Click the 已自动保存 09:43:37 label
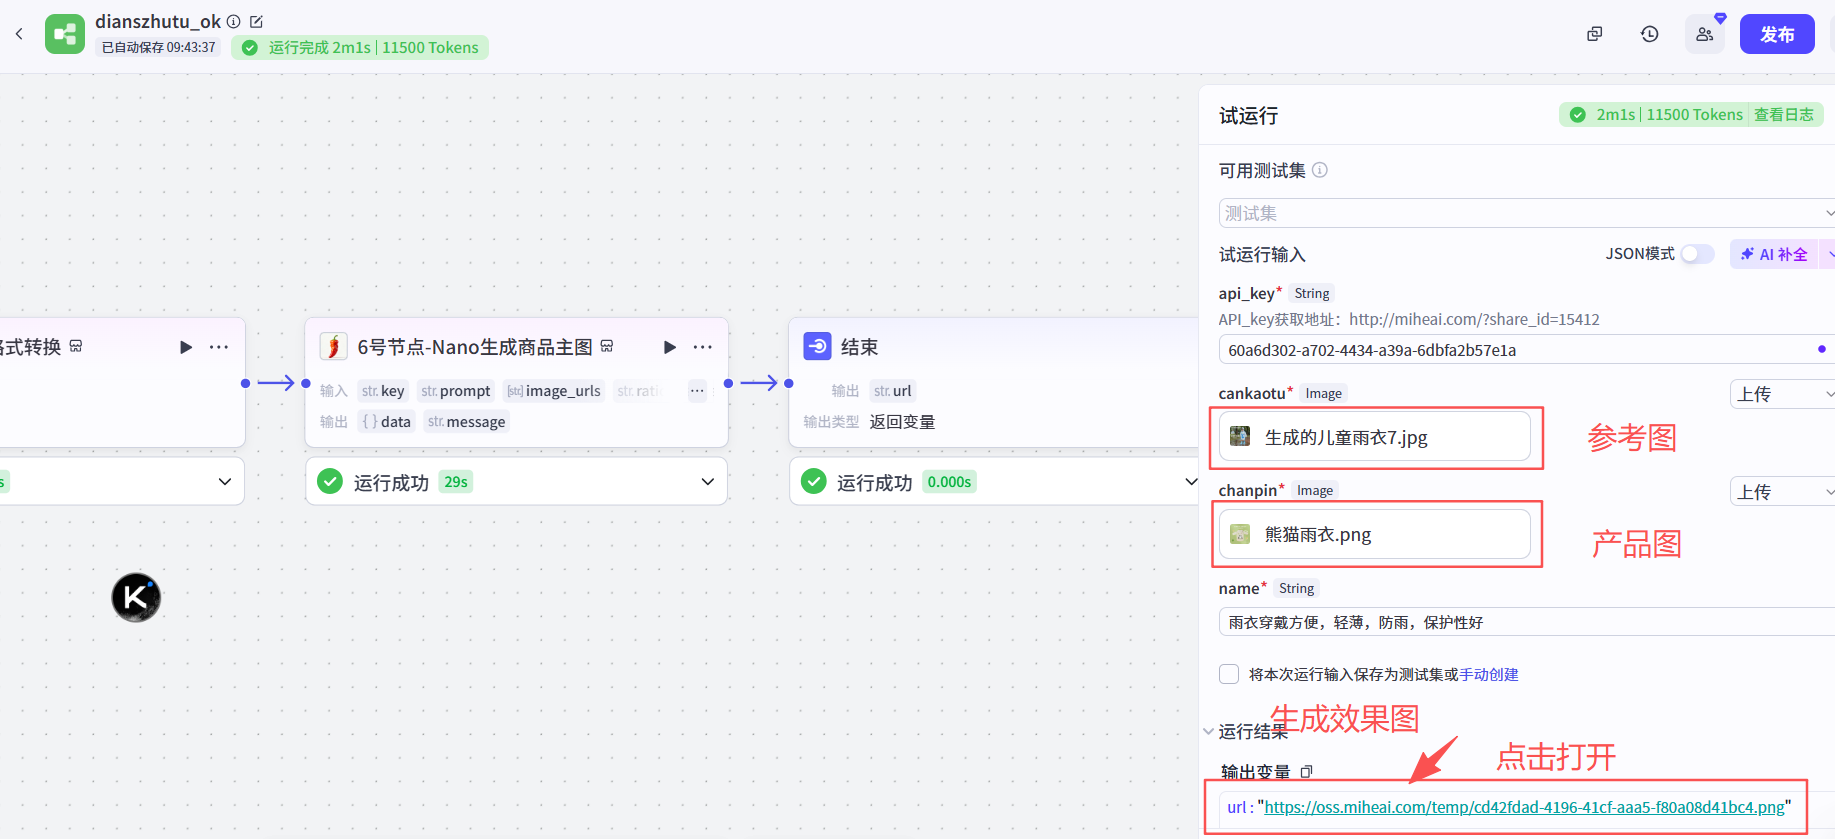Image resolution: width=1835 pixels, height=839 pixels. (x=158, y=47)
